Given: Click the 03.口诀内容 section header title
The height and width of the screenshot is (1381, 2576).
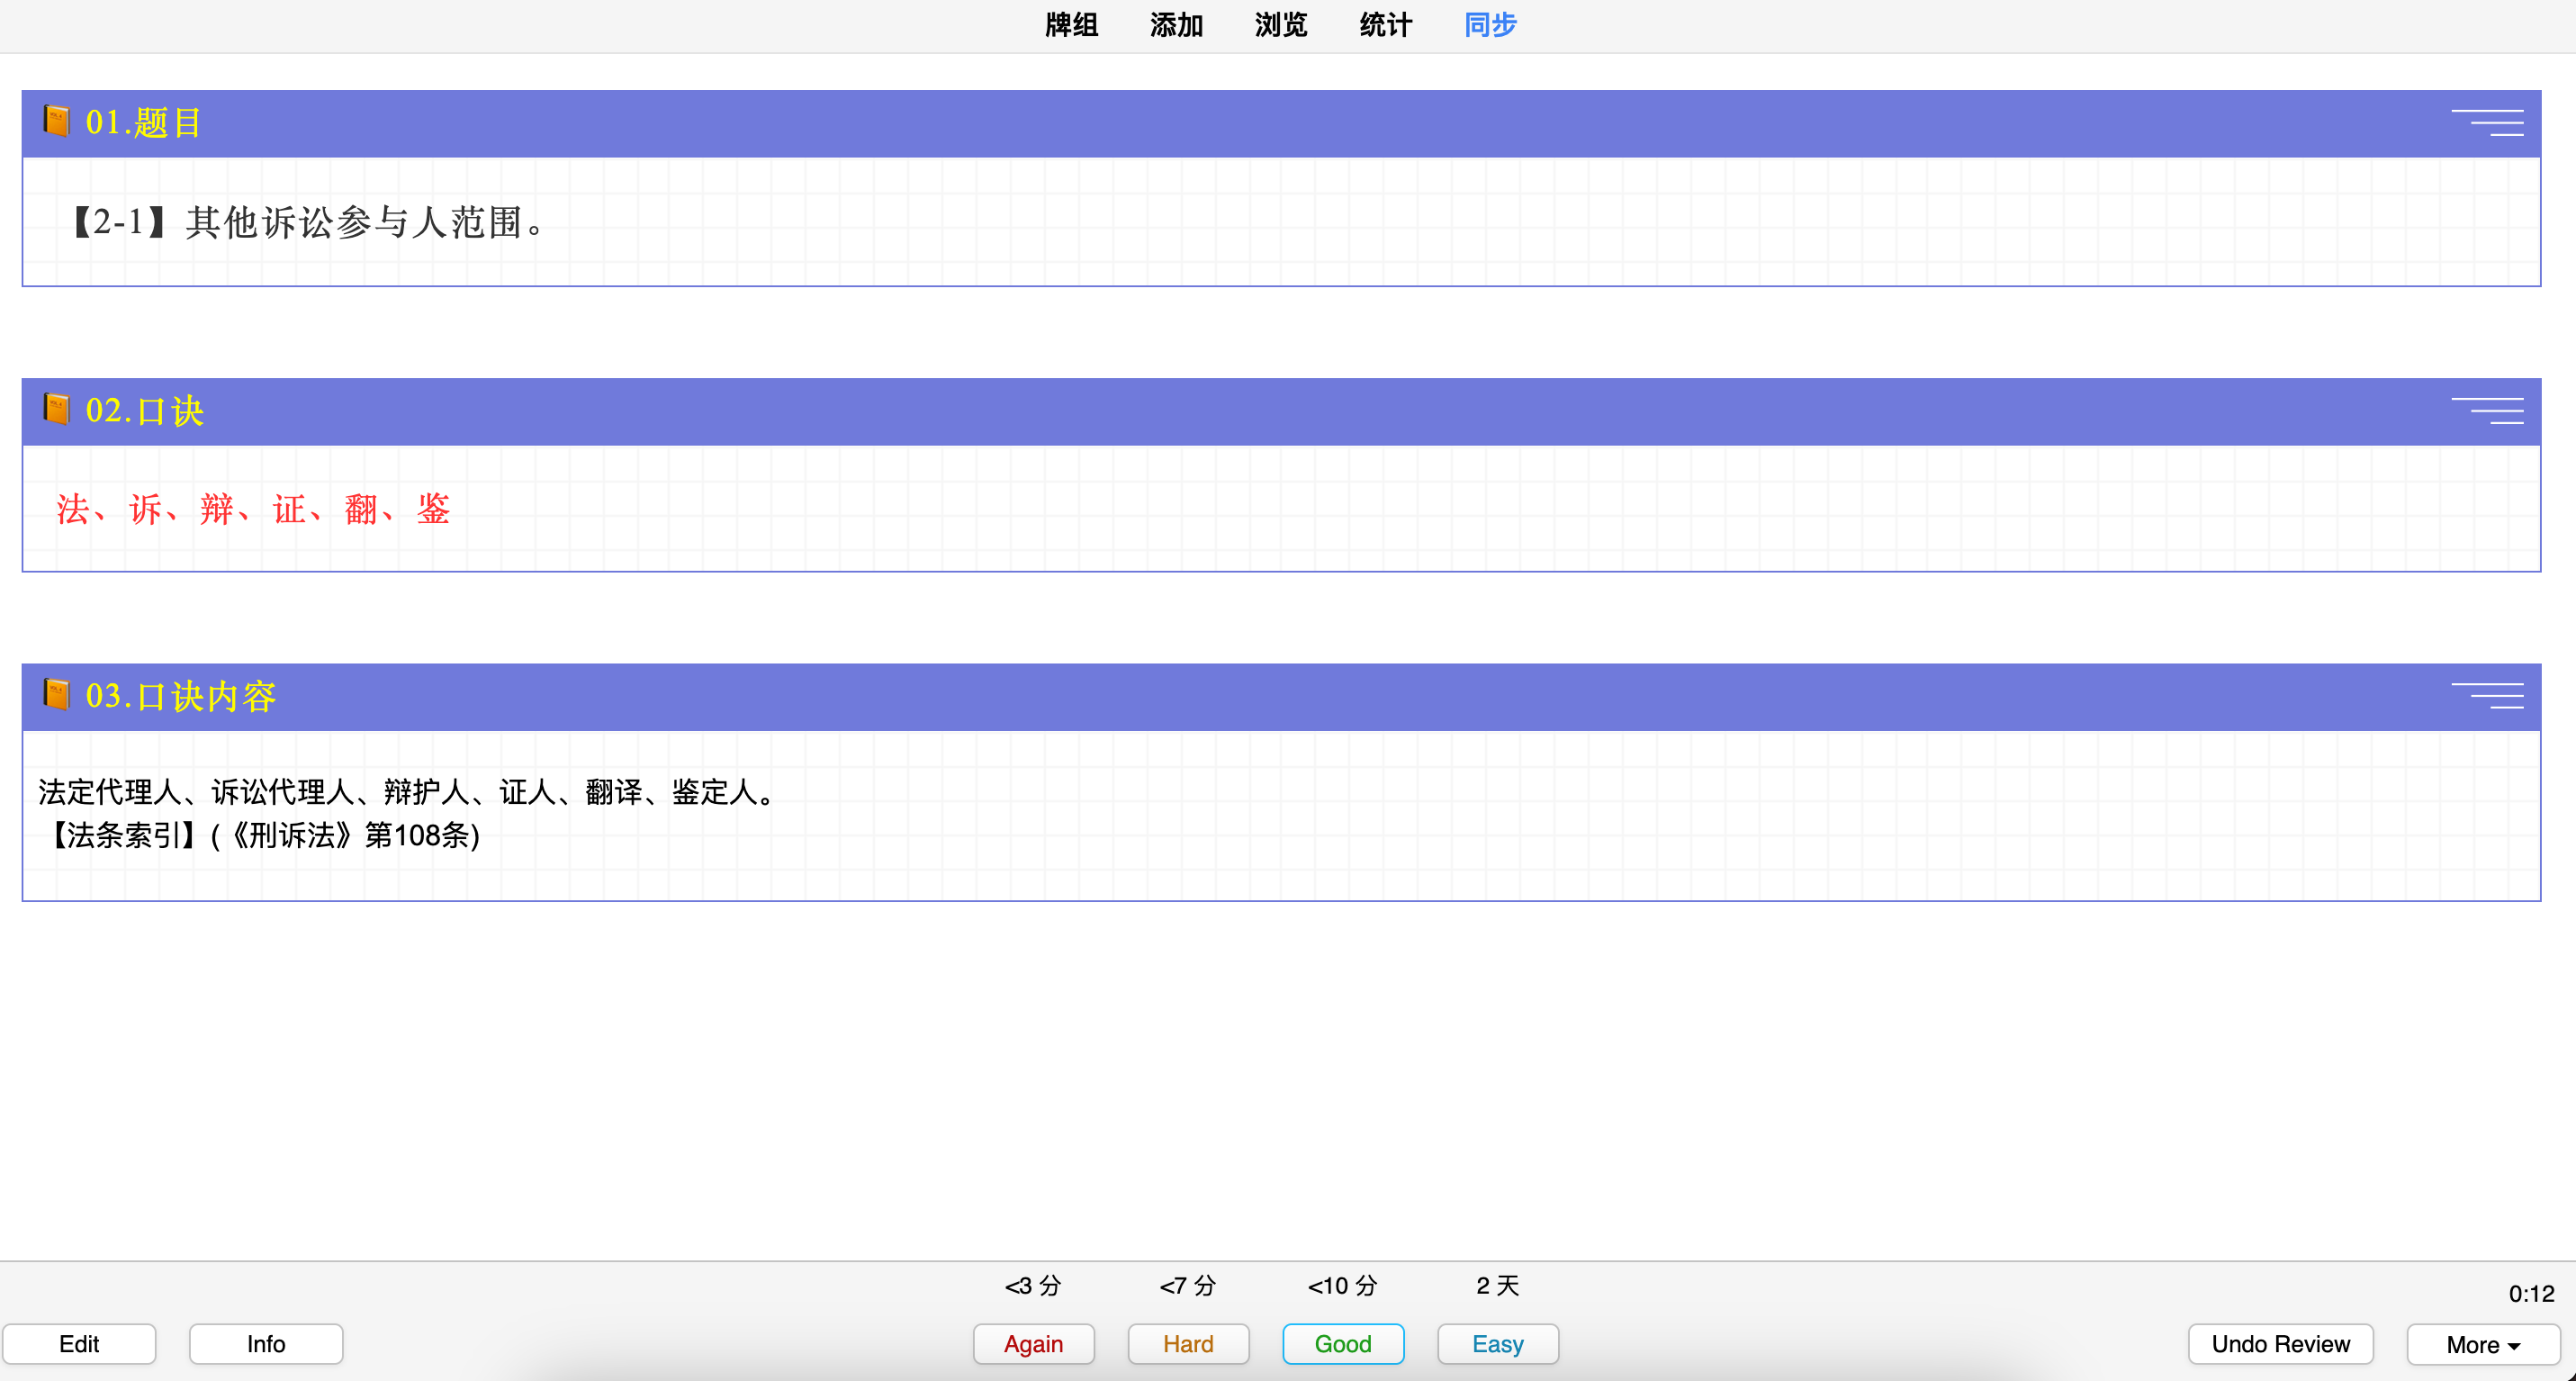Looking at the screenshot, I should [x=181, y=695].
